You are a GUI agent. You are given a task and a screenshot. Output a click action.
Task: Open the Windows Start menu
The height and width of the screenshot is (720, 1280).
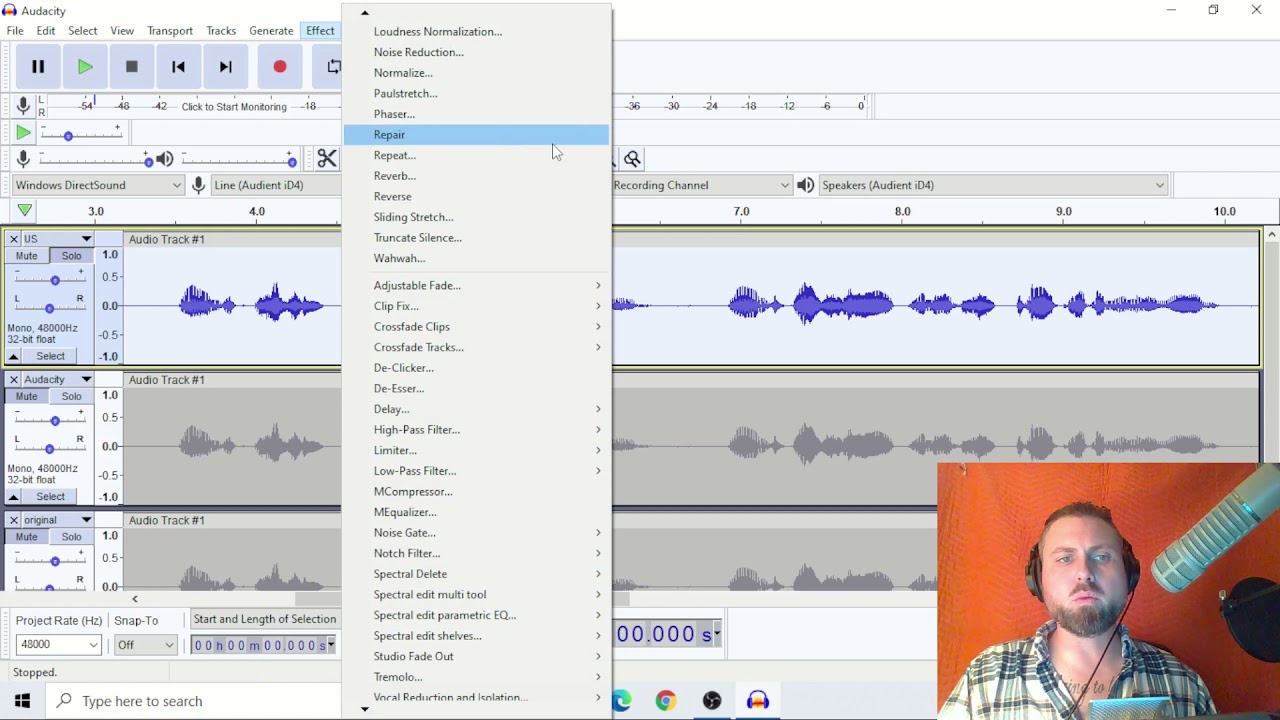click(x=22, y=700)
